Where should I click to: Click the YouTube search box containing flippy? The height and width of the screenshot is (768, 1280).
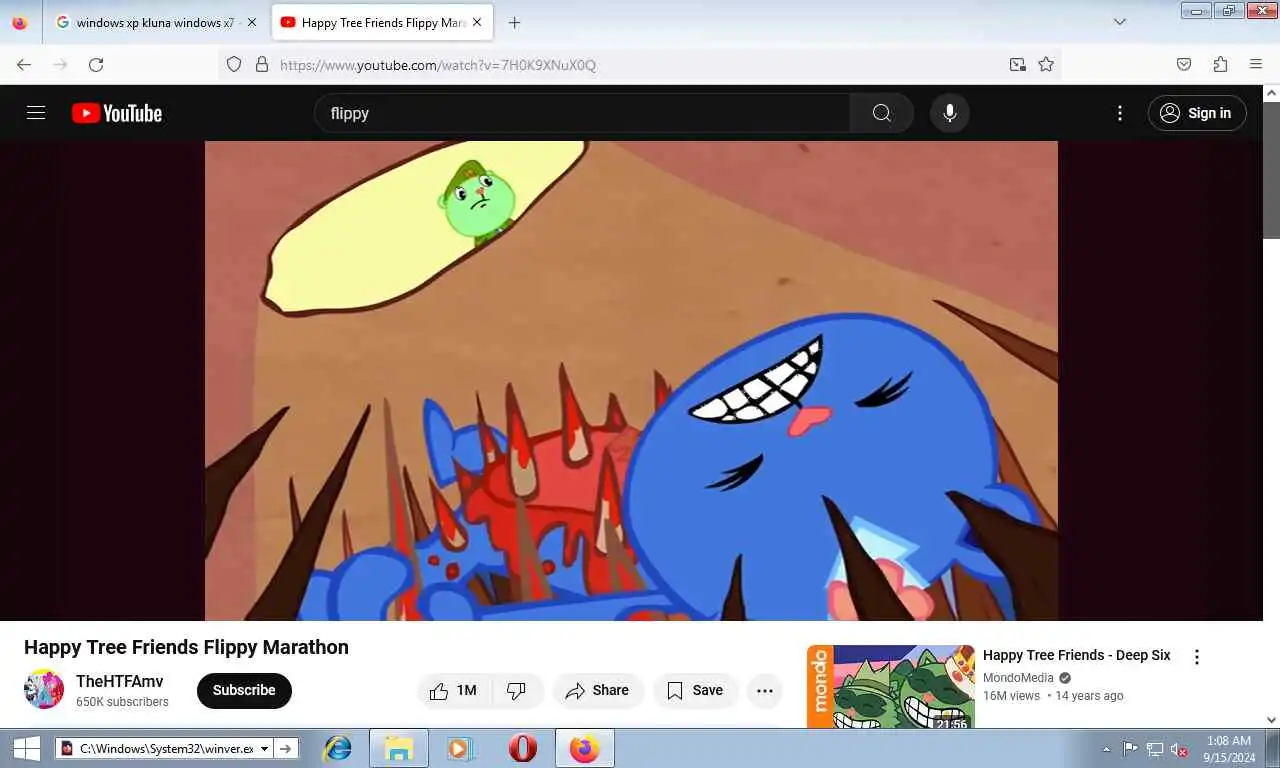point(582,113)
